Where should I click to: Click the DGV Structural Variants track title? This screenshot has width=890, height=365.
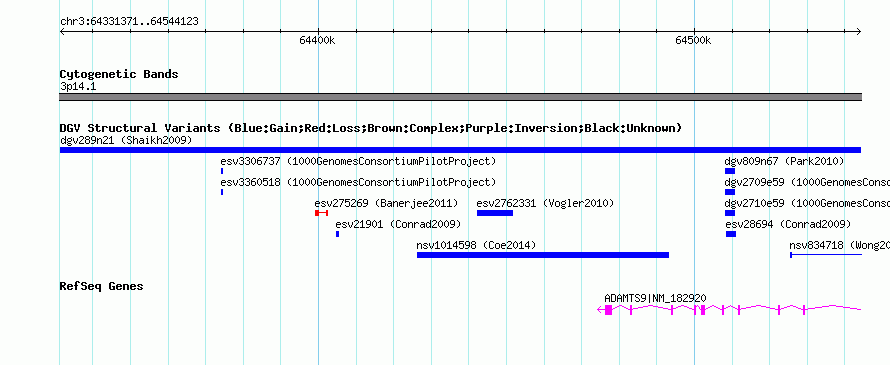371,128
